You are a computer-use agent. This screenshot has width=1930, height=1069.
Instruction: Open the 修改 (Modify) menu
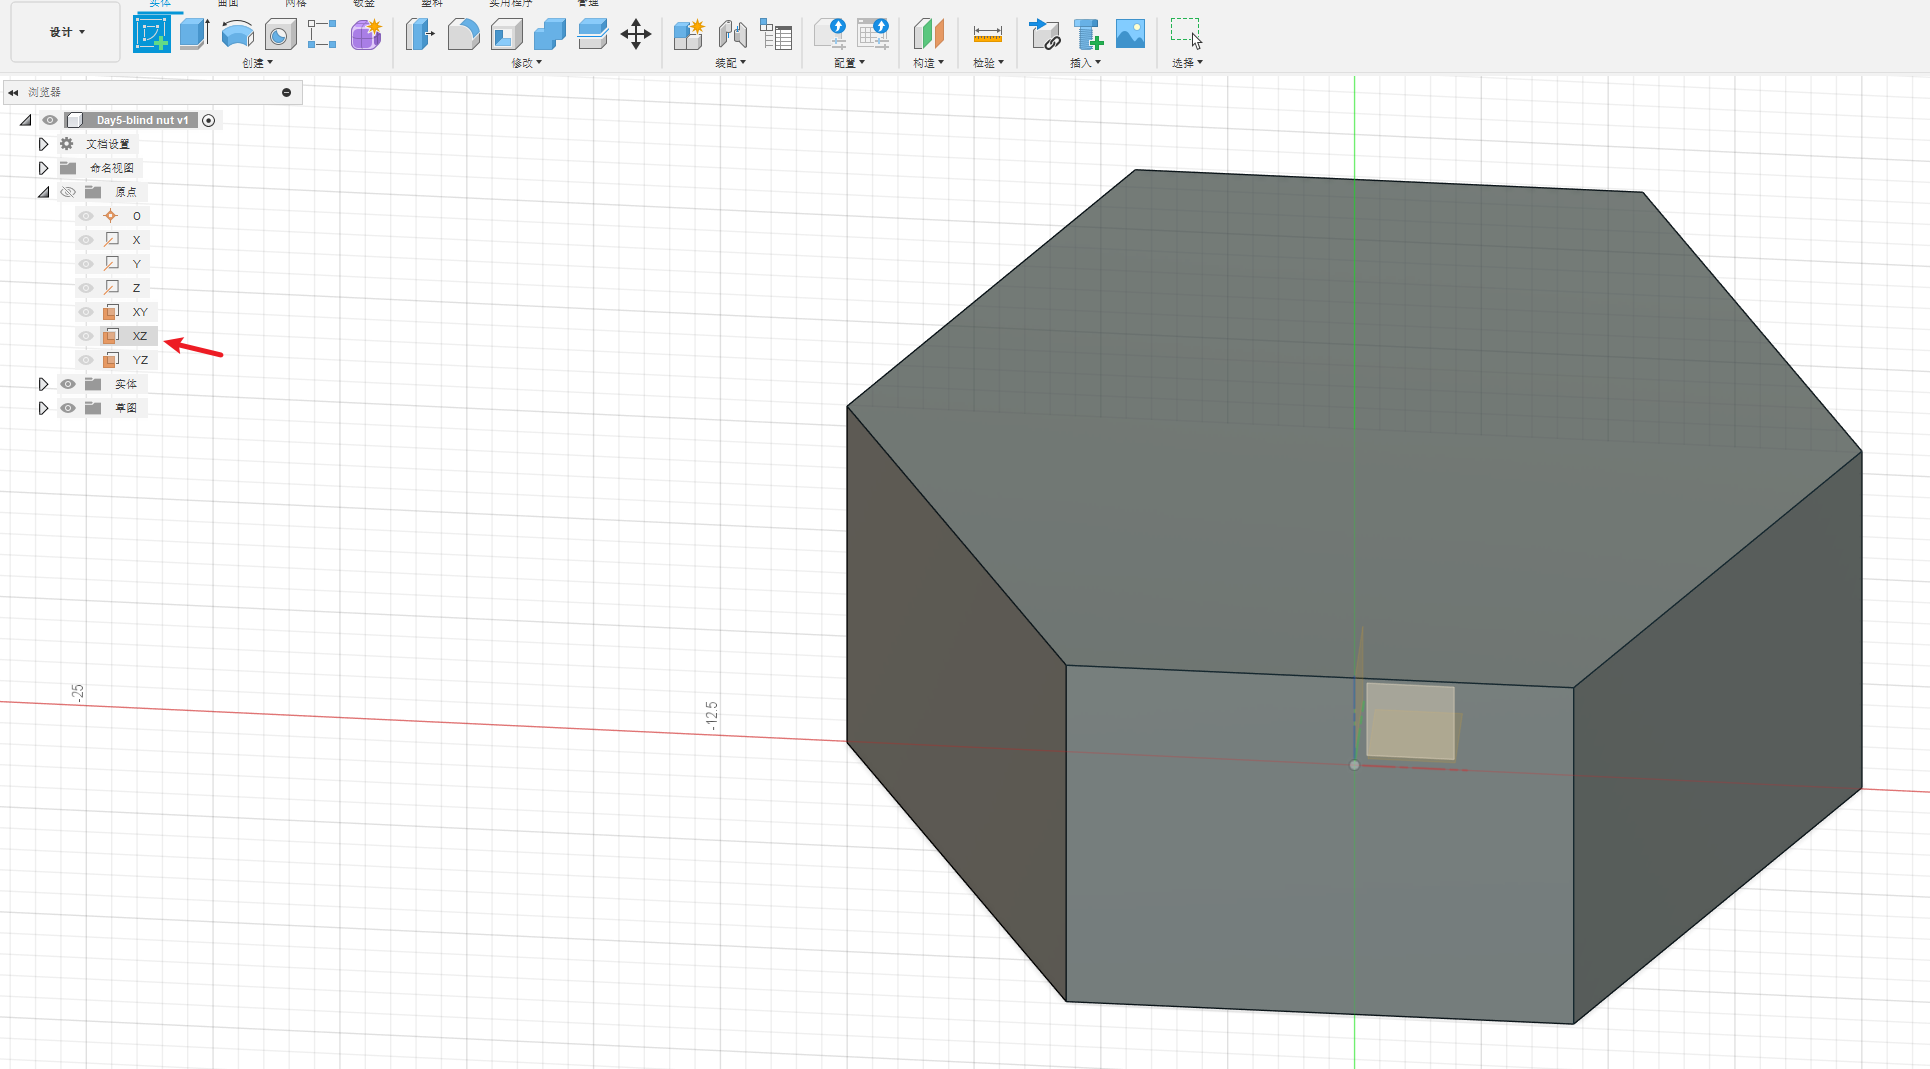526,63
